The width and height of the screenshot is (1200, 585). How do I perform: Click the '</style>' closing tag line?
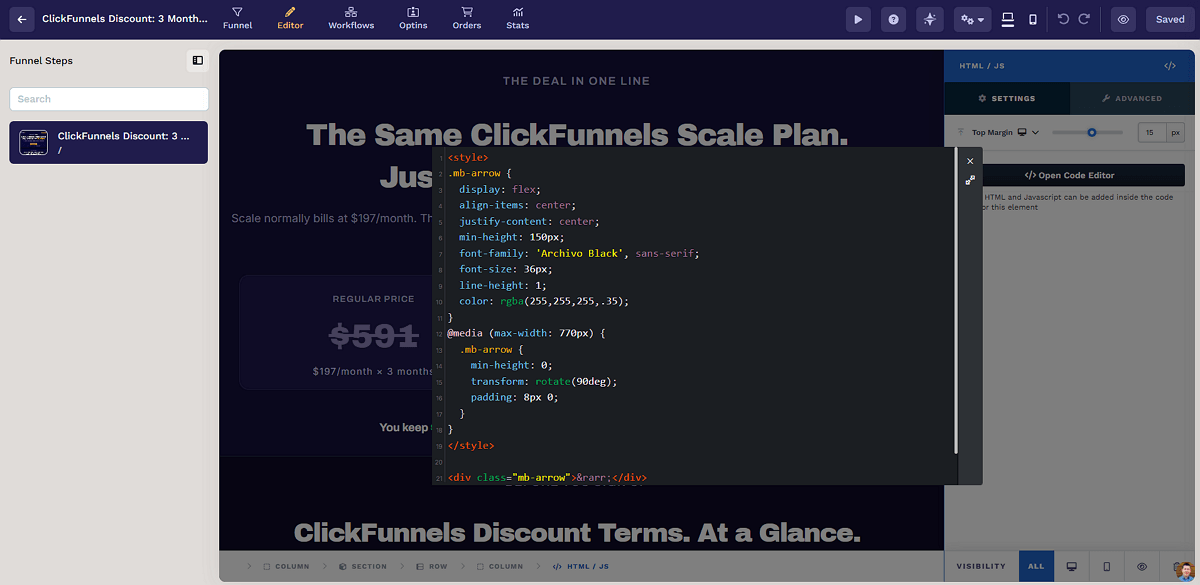(471, 445)
